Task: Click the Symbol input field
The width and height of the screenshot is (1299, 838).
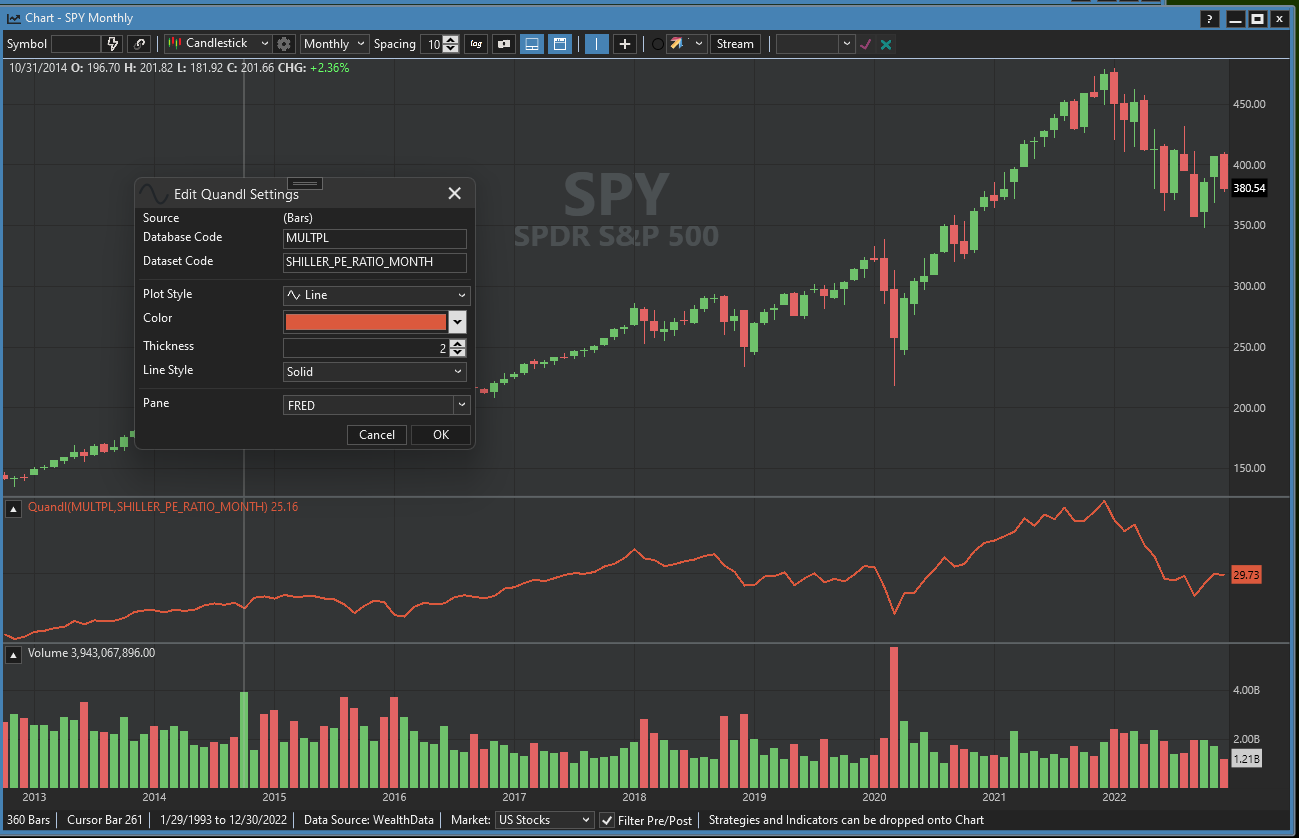Action: (76, 44)
